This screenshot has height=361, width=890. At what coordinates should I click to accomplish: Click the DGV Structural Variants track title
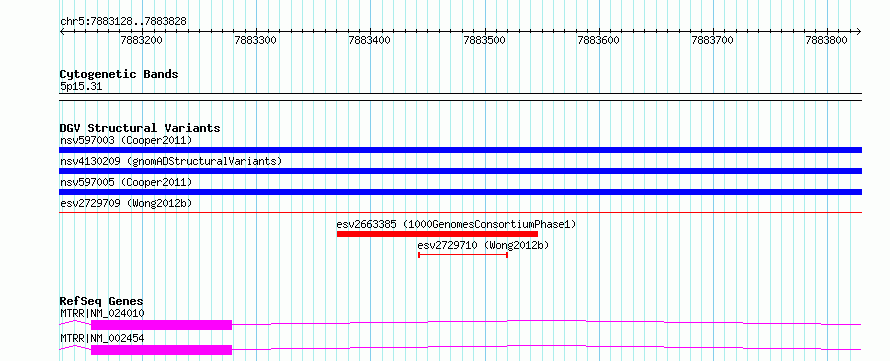point(140,128)
